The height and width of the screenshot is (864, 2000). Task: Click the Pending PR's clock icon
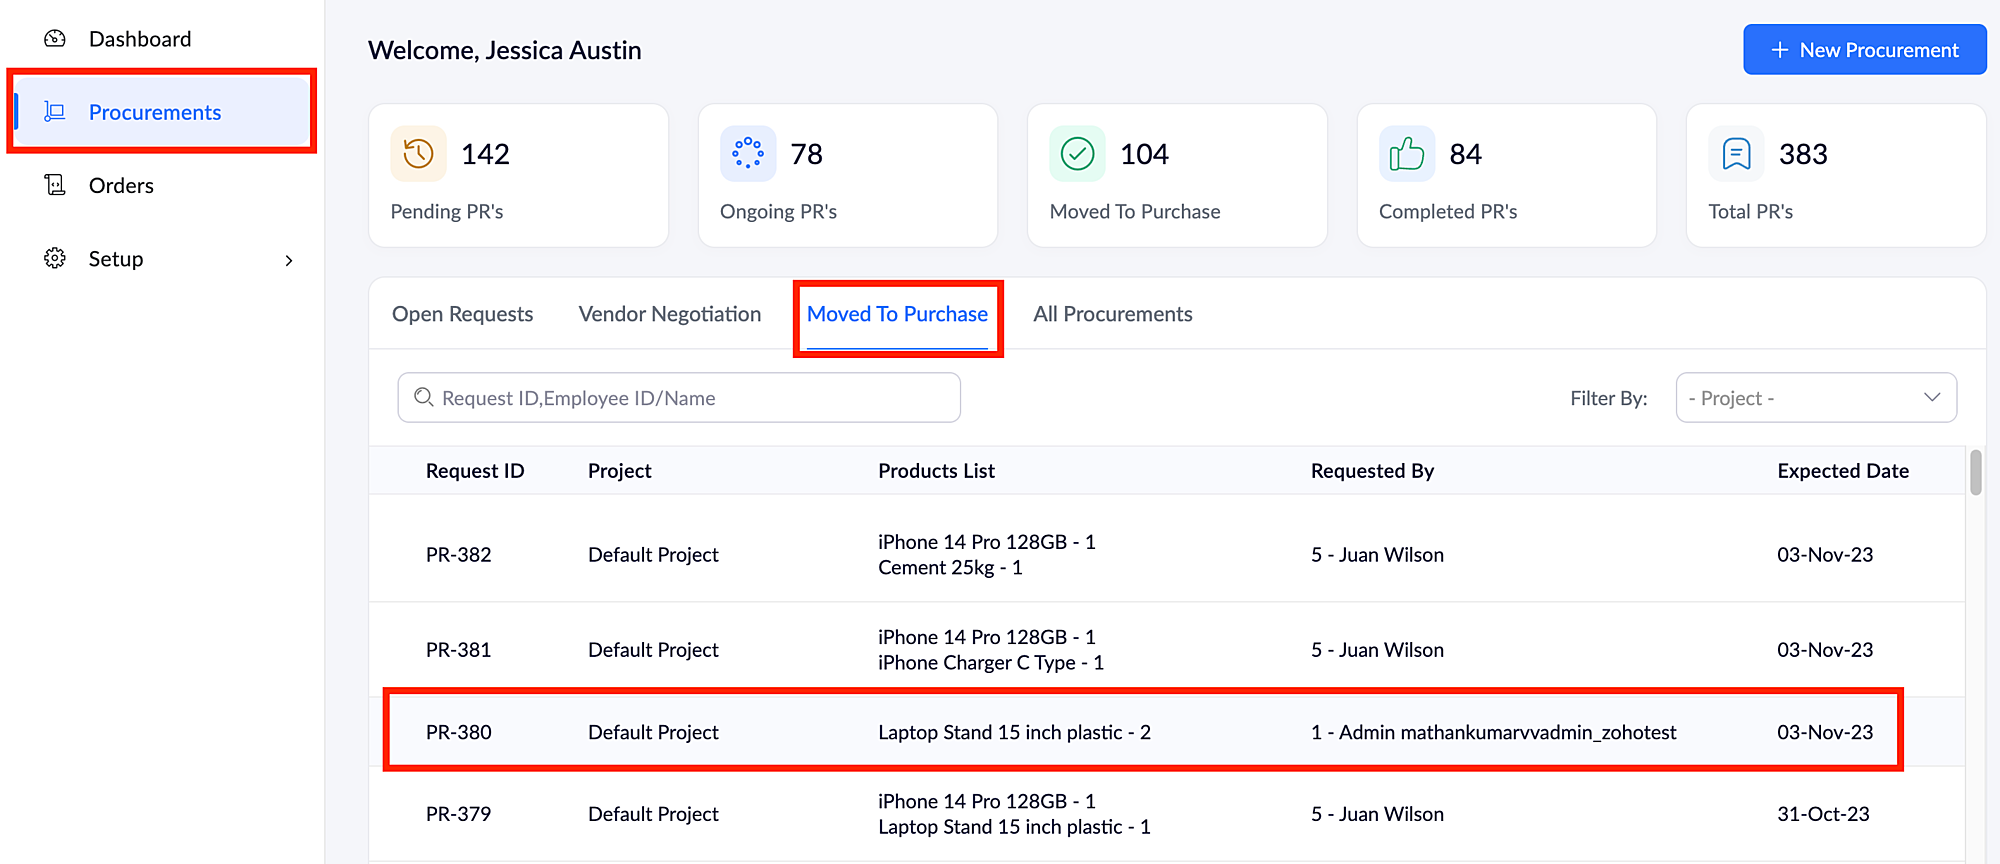pyautogui.click(x=418, y=154)
